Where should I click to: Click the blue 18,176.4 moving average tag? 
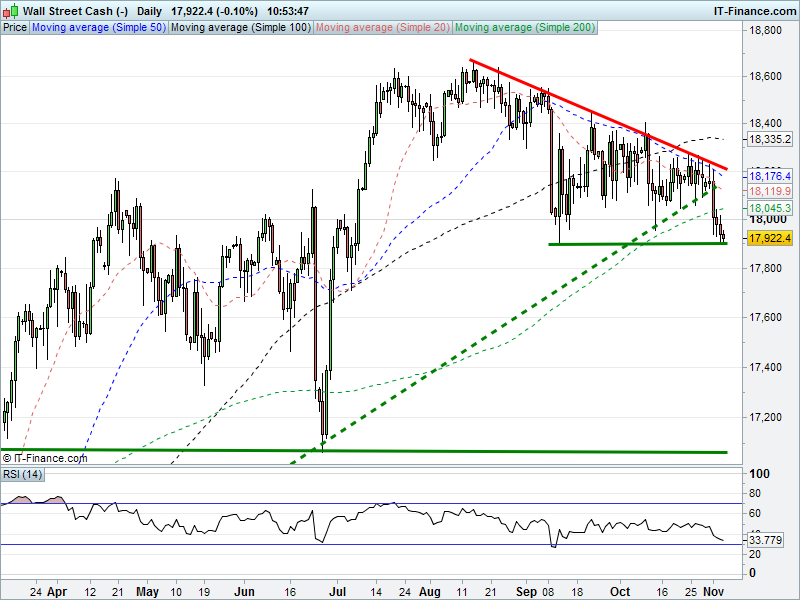[x=769, y=177]
